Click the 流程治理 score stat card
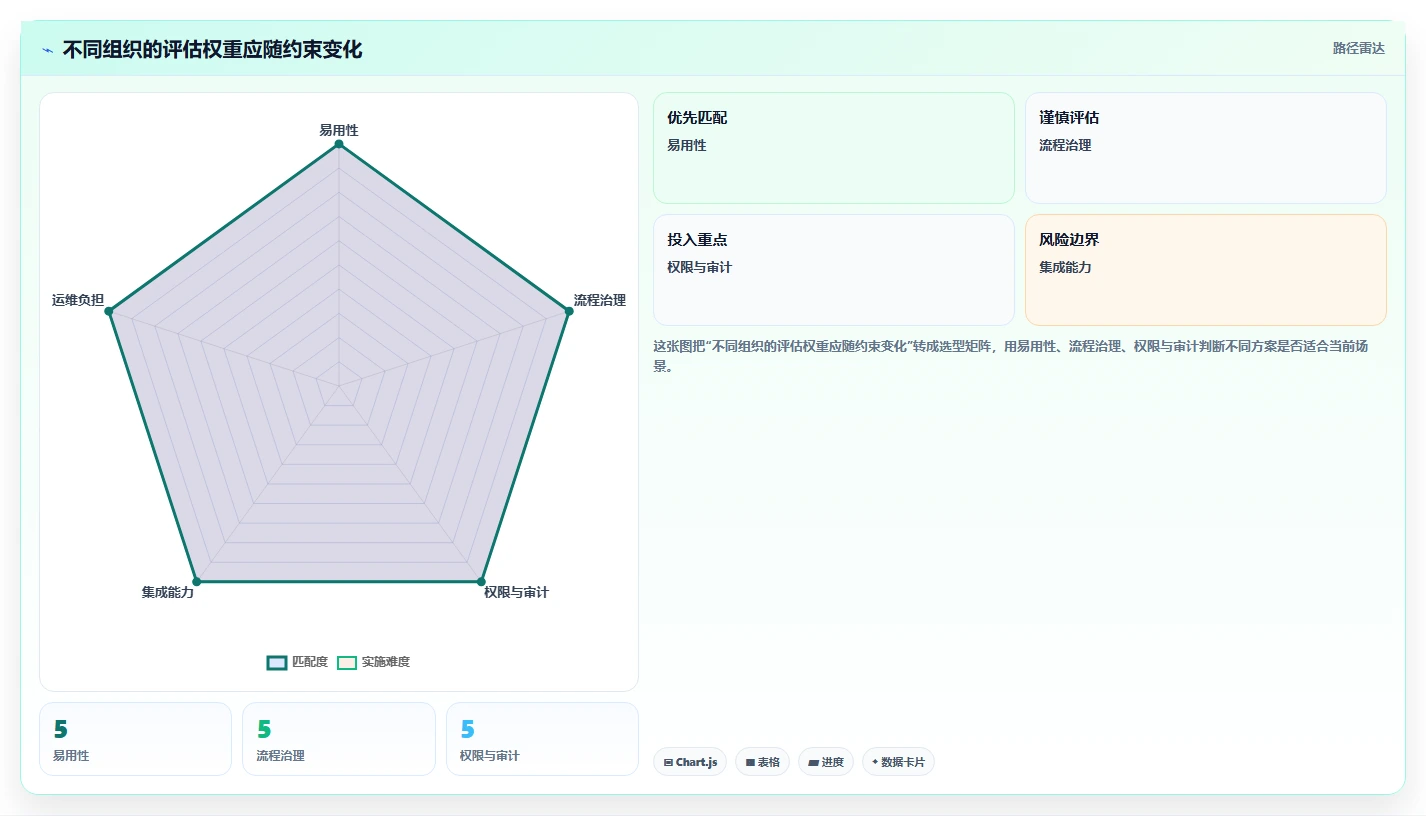 click(x=339, y=739)
